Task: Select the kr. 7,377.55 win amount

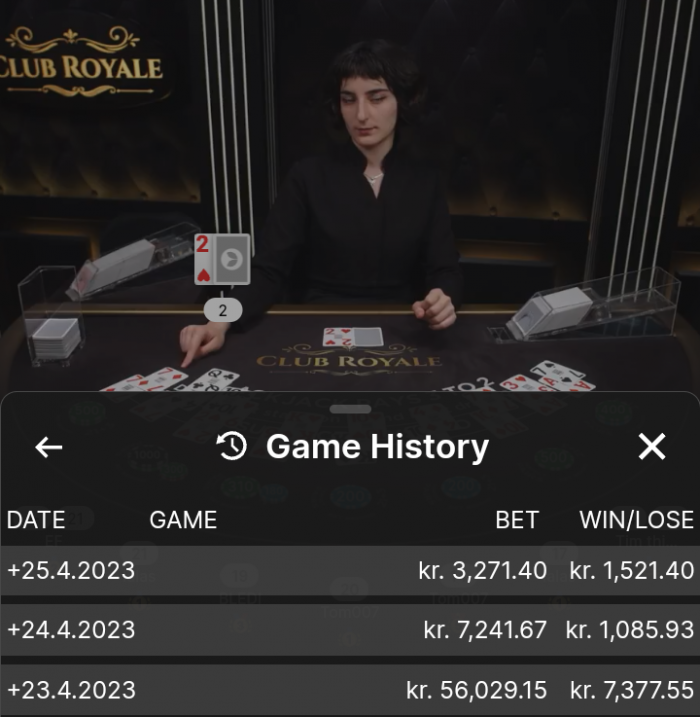Action: pos(632,690)
